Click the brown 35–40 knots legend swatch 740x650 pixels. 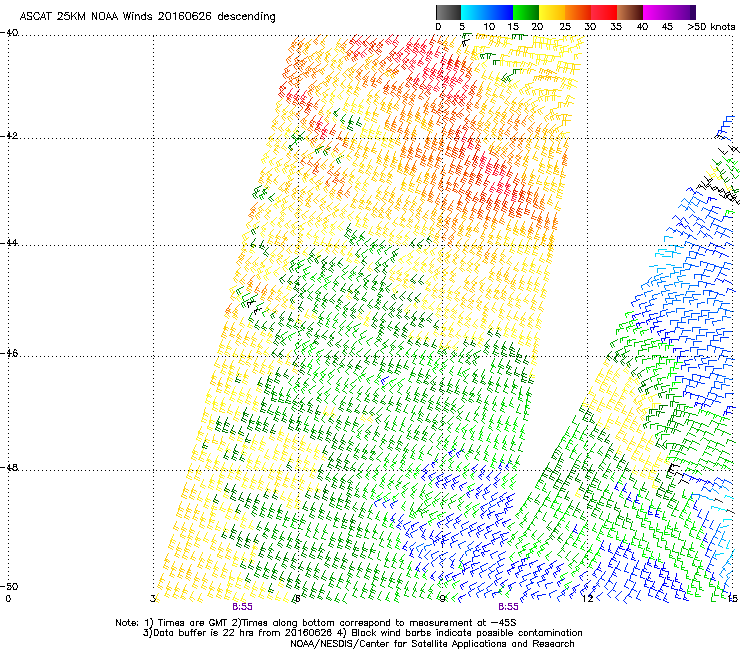click(630, 12)
